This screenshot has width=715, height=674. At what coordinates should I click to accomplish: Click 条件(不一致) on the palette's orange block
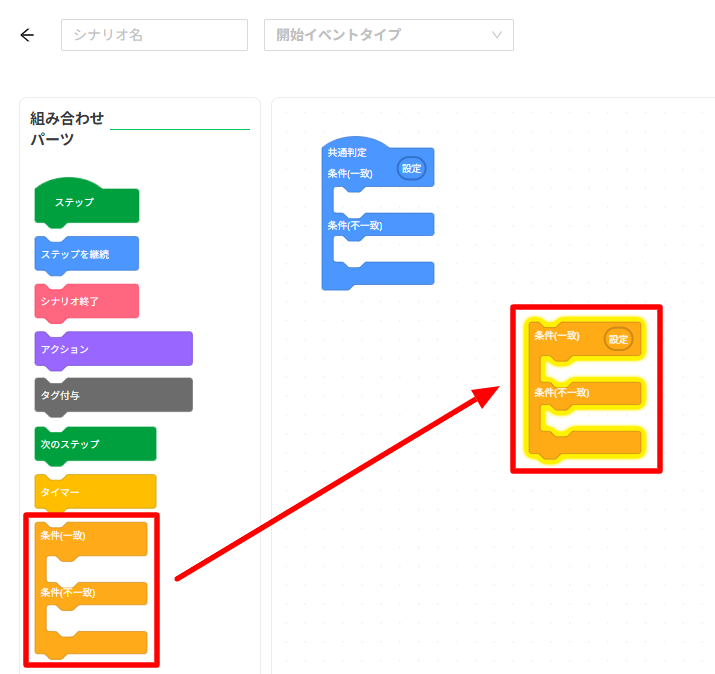tap(68, 593)
